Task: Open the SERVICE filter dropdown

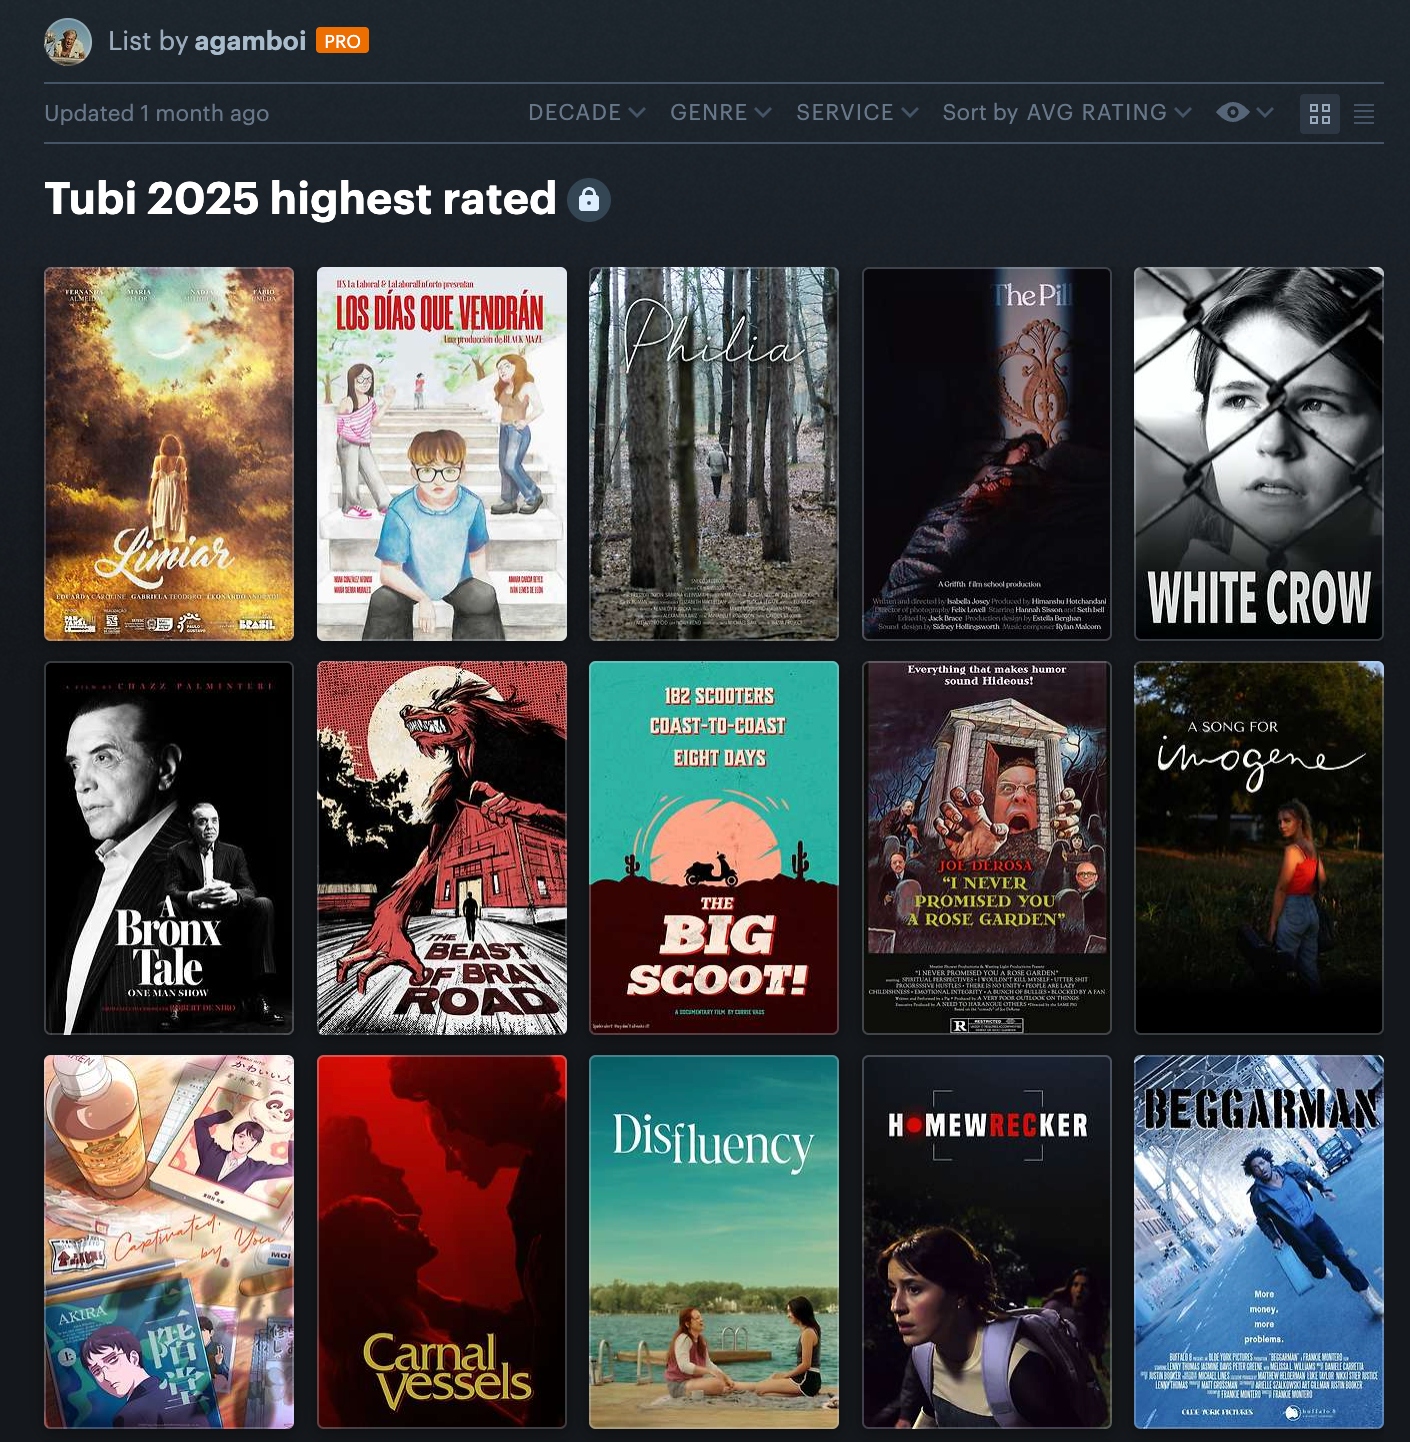Action: pyautogui.click(x=857, y=113)
